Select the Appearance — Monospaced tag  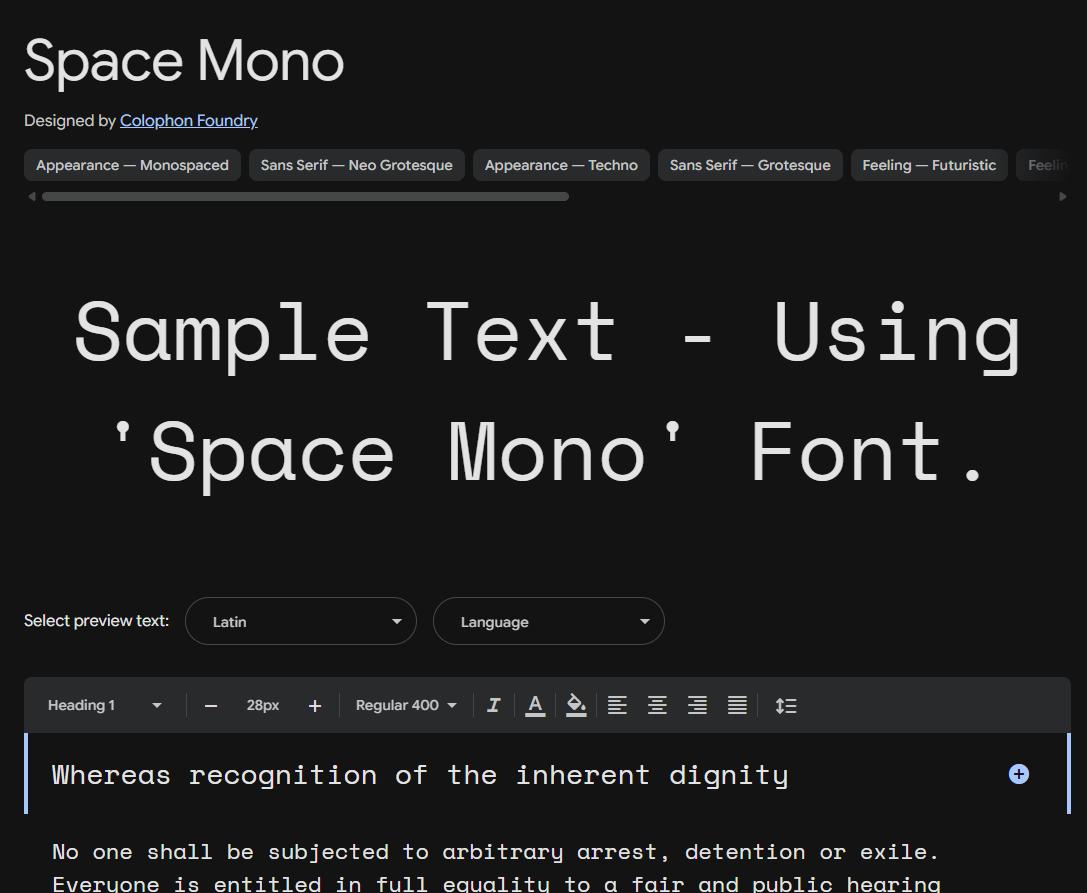132,165
